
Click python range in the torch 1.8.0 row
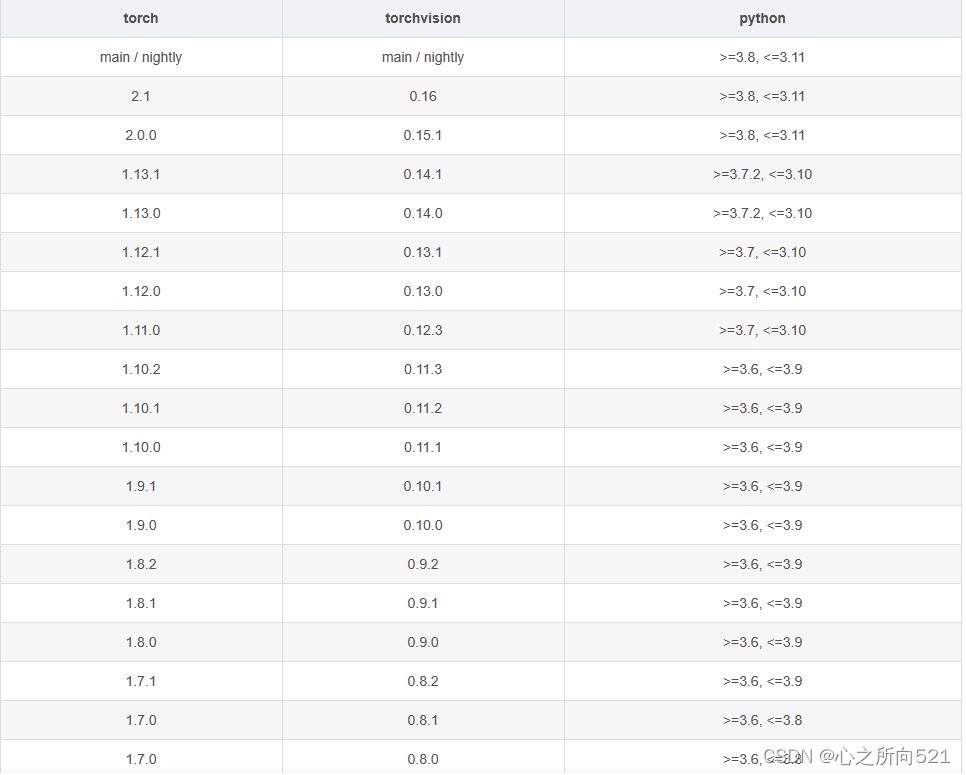click(763, 642)
